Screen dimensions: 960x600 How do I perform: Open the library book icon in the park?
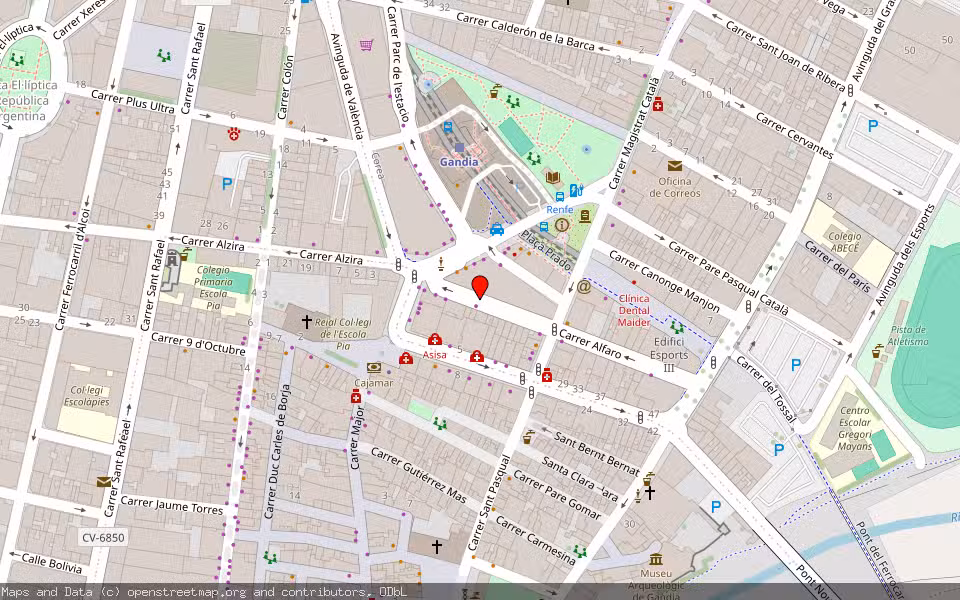553,178
